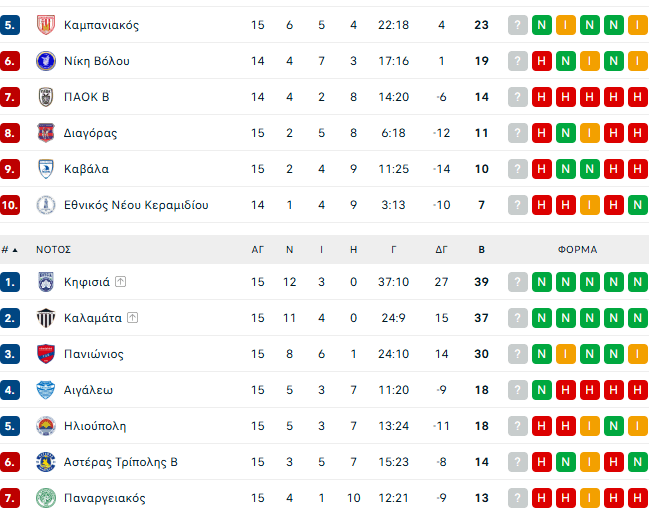Click promotion arrow icon beside Κηφισιά
The height and width of the screenshot is (513, 649).
(x=121, y=282)
